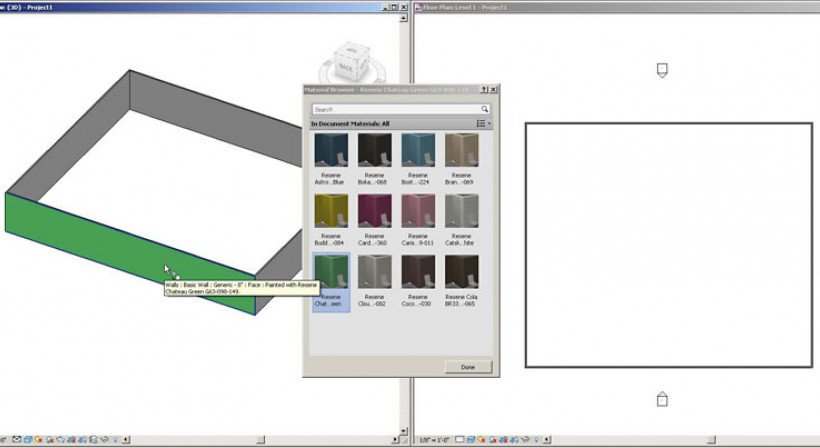The width and height of the screenshot is (820, 448).
Task: Open the Material Browser view options dropdown
Action: click(x=483, y=123)
